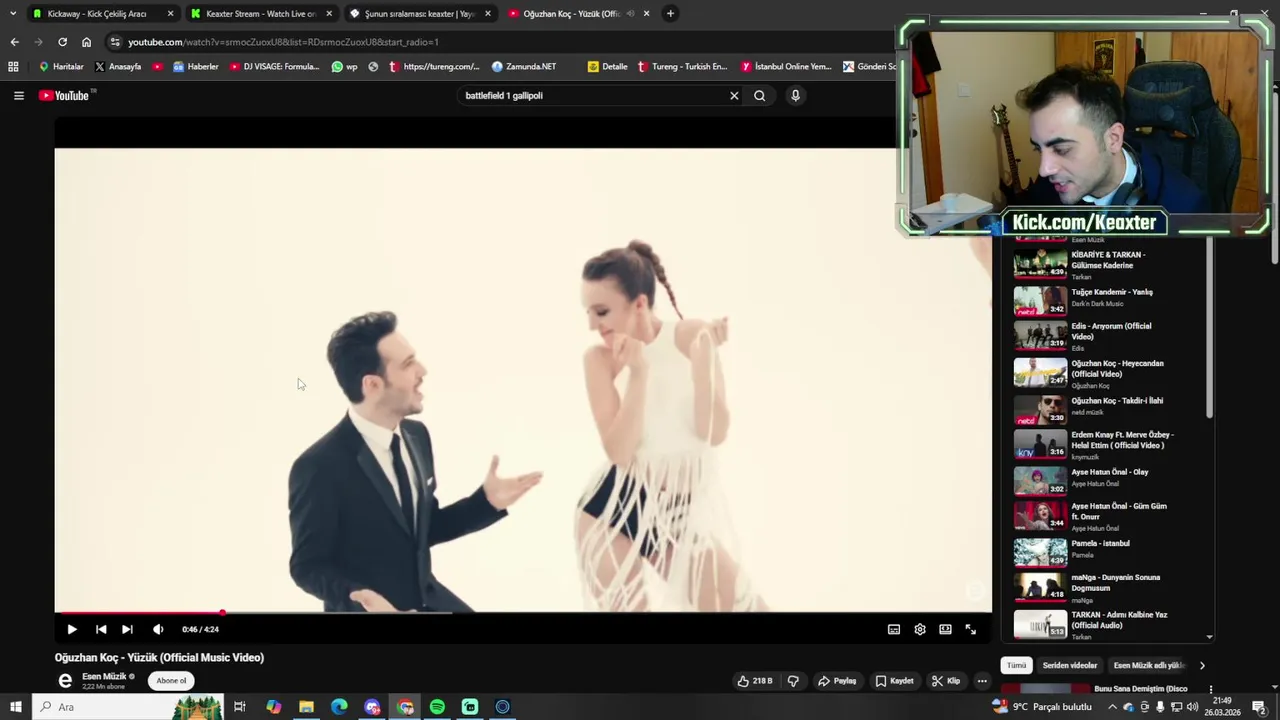This screenshot has width=1280, height=720.
Task: Open the video in full screen
Action: tap(970, 629)
